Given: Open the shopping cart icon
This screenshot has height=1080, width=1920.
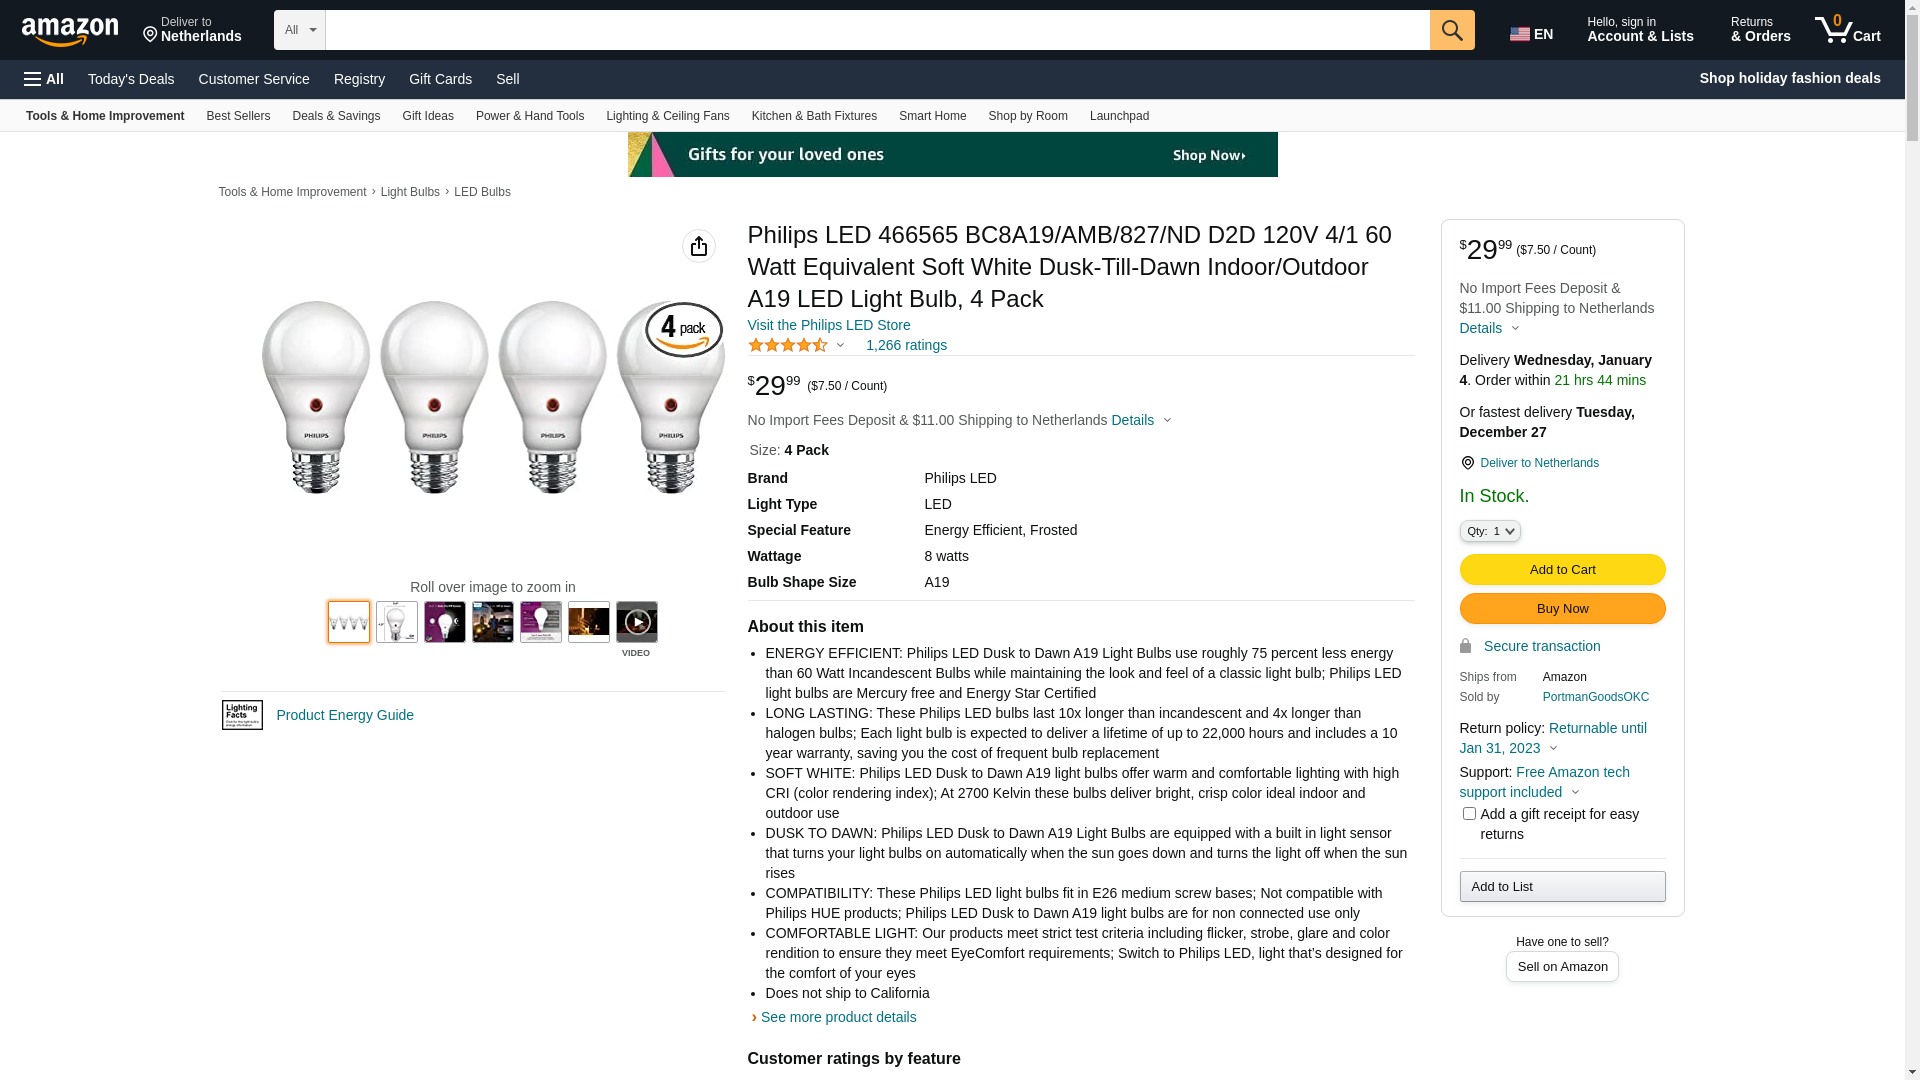Looking at the screenshot, I should pos(1847,30).
